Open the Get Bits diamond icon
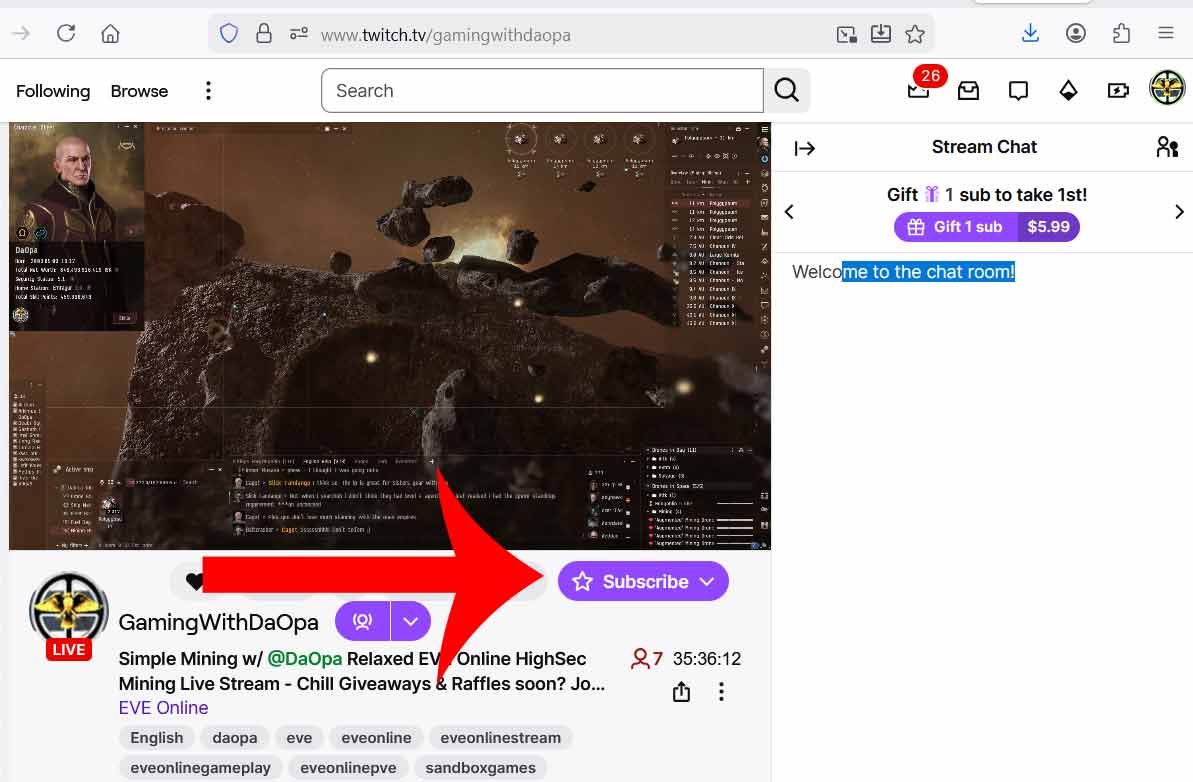This screenshot has width=1193, height=782. (1068, 91)
